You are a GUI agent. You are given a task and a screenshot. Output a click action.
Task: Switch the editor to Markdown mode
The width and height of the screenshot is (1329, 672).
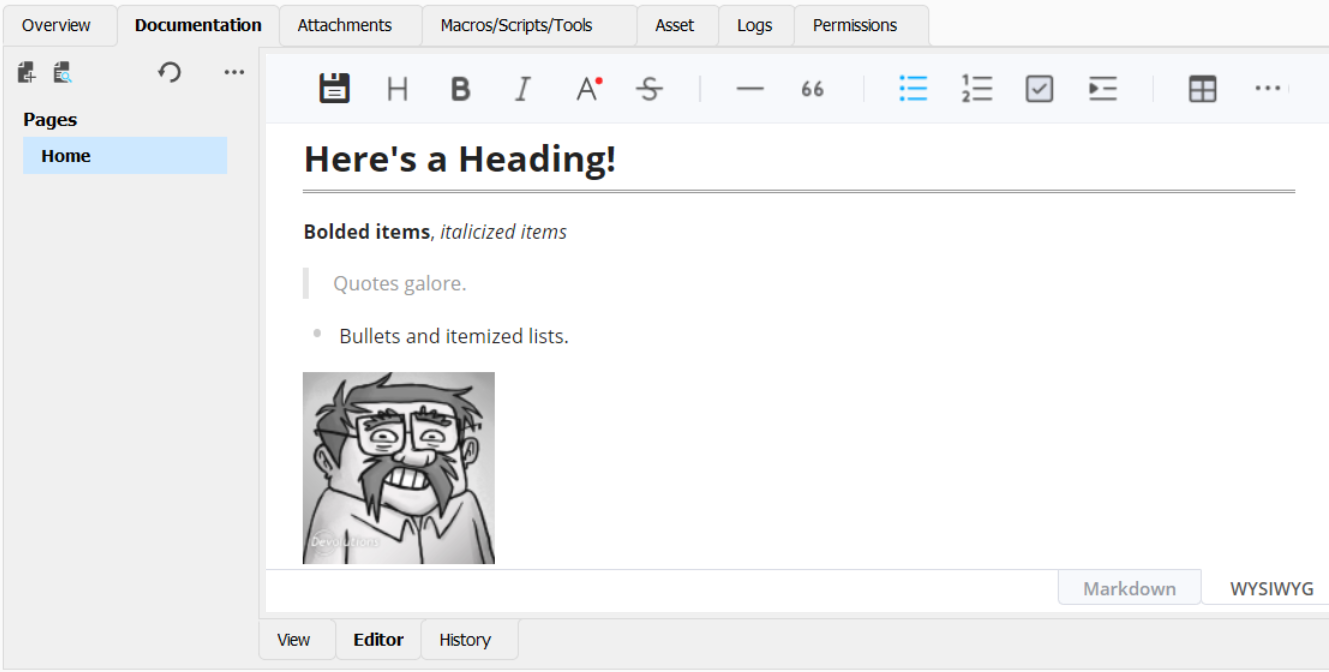click(1128, 587)
